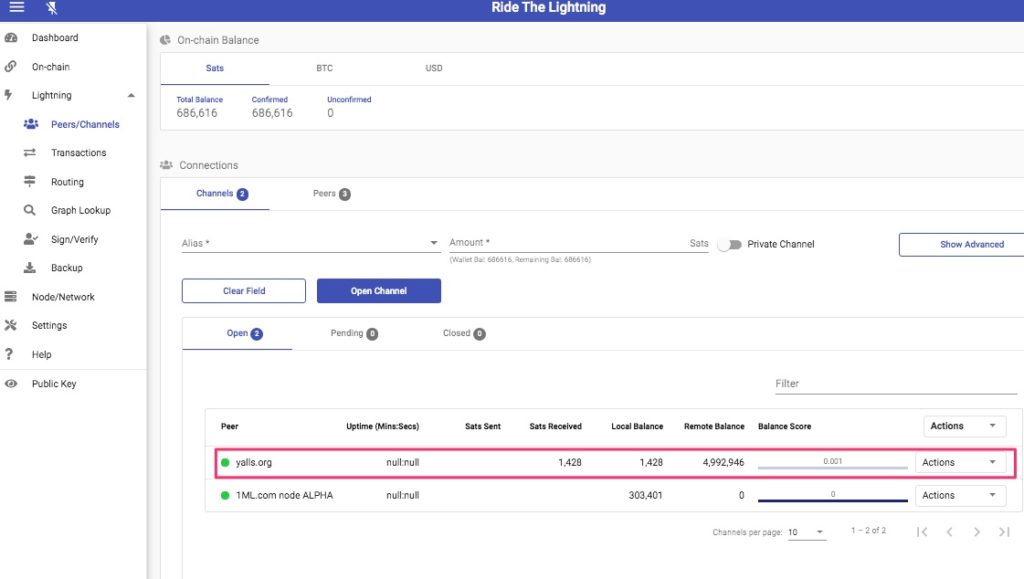Click the Graph Lookup magnifier icon
Viewport: 1024px width, 579px height.
29,210
